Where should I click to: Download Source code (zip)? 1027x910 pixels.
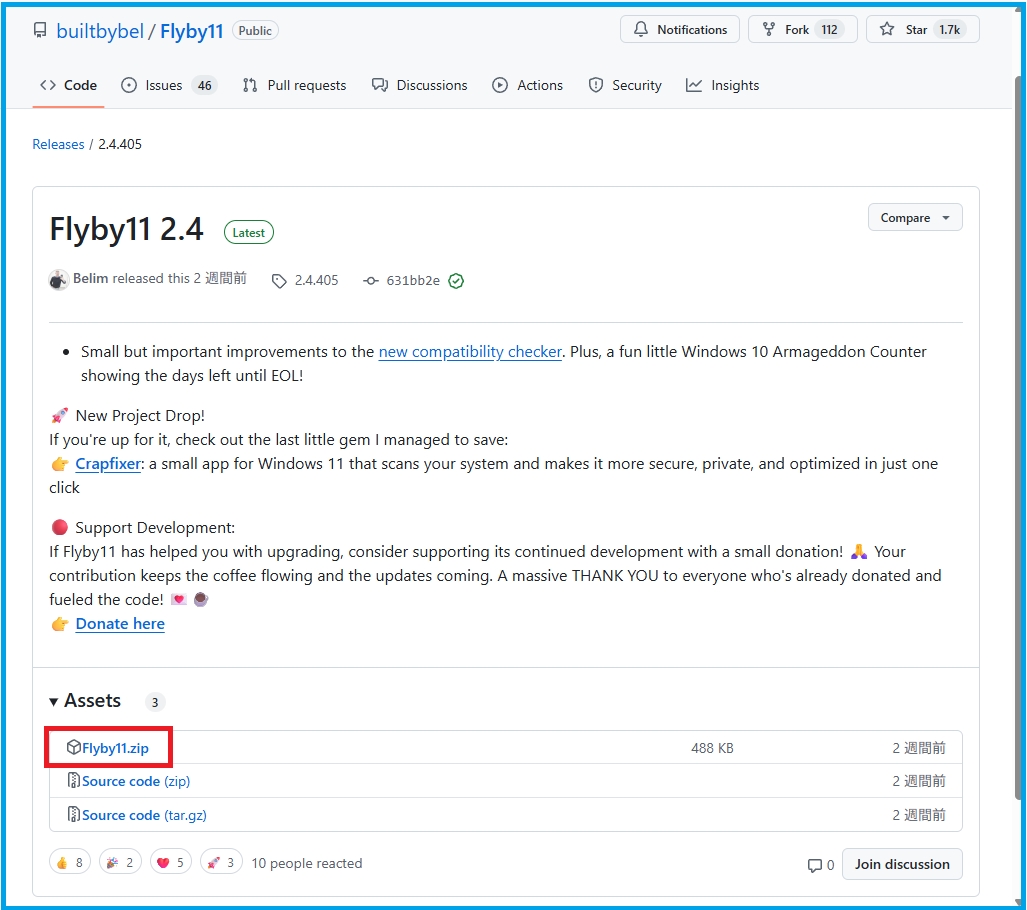point(136,781)
